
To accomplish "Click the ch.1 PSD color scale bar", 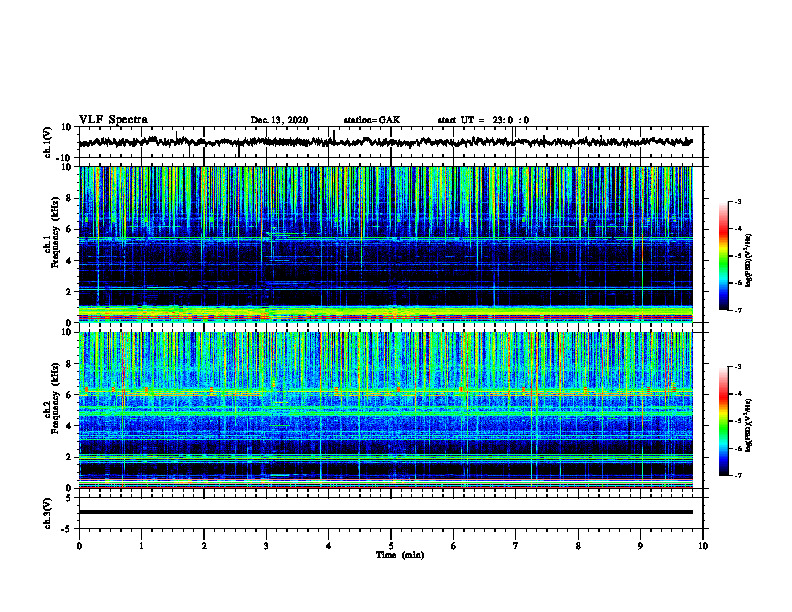I will [x=723, y=256].
